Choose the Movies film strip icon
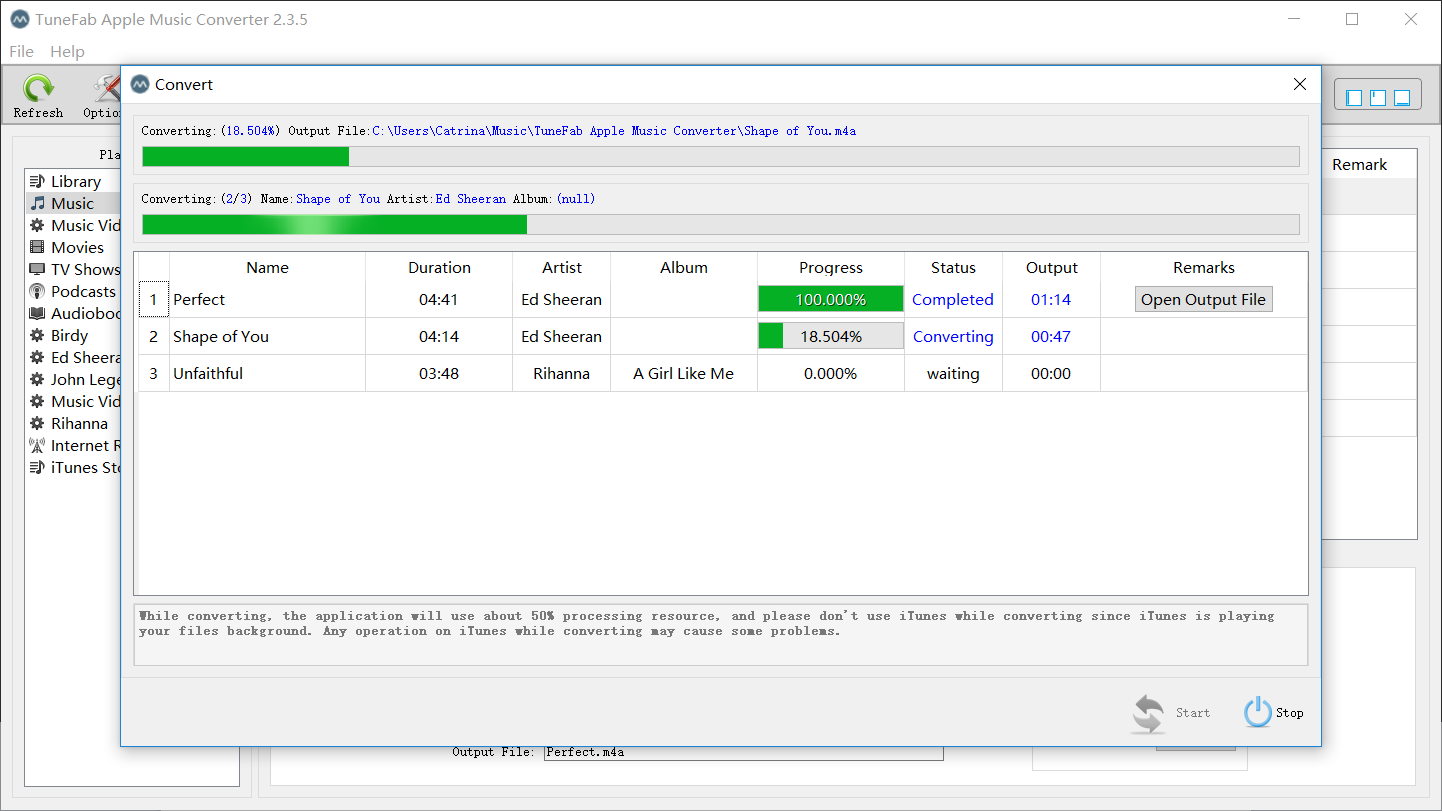 37,247
